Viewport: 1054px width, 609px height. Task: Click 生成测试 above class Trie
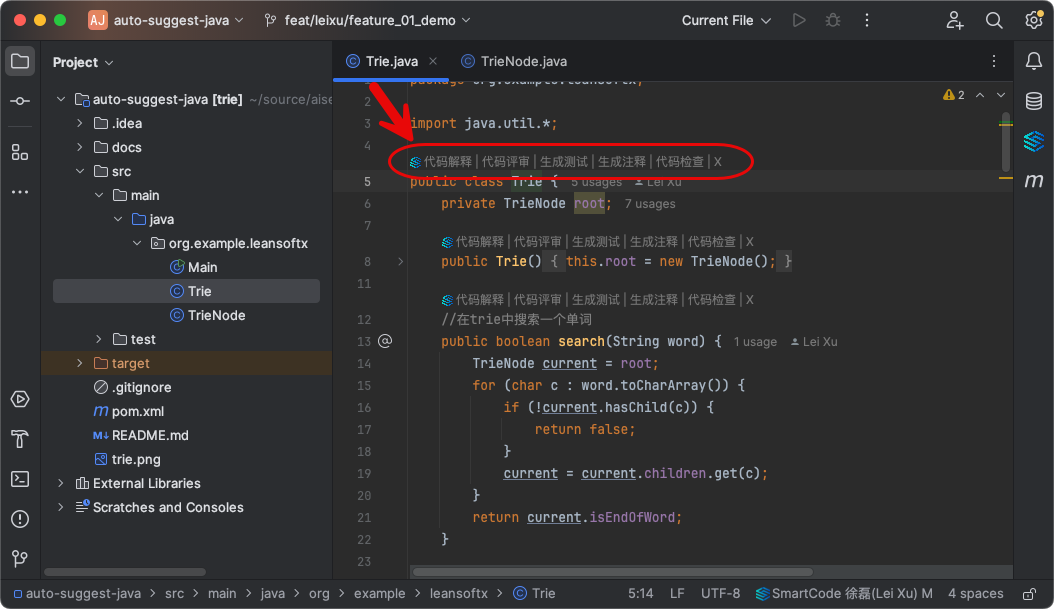563,161
